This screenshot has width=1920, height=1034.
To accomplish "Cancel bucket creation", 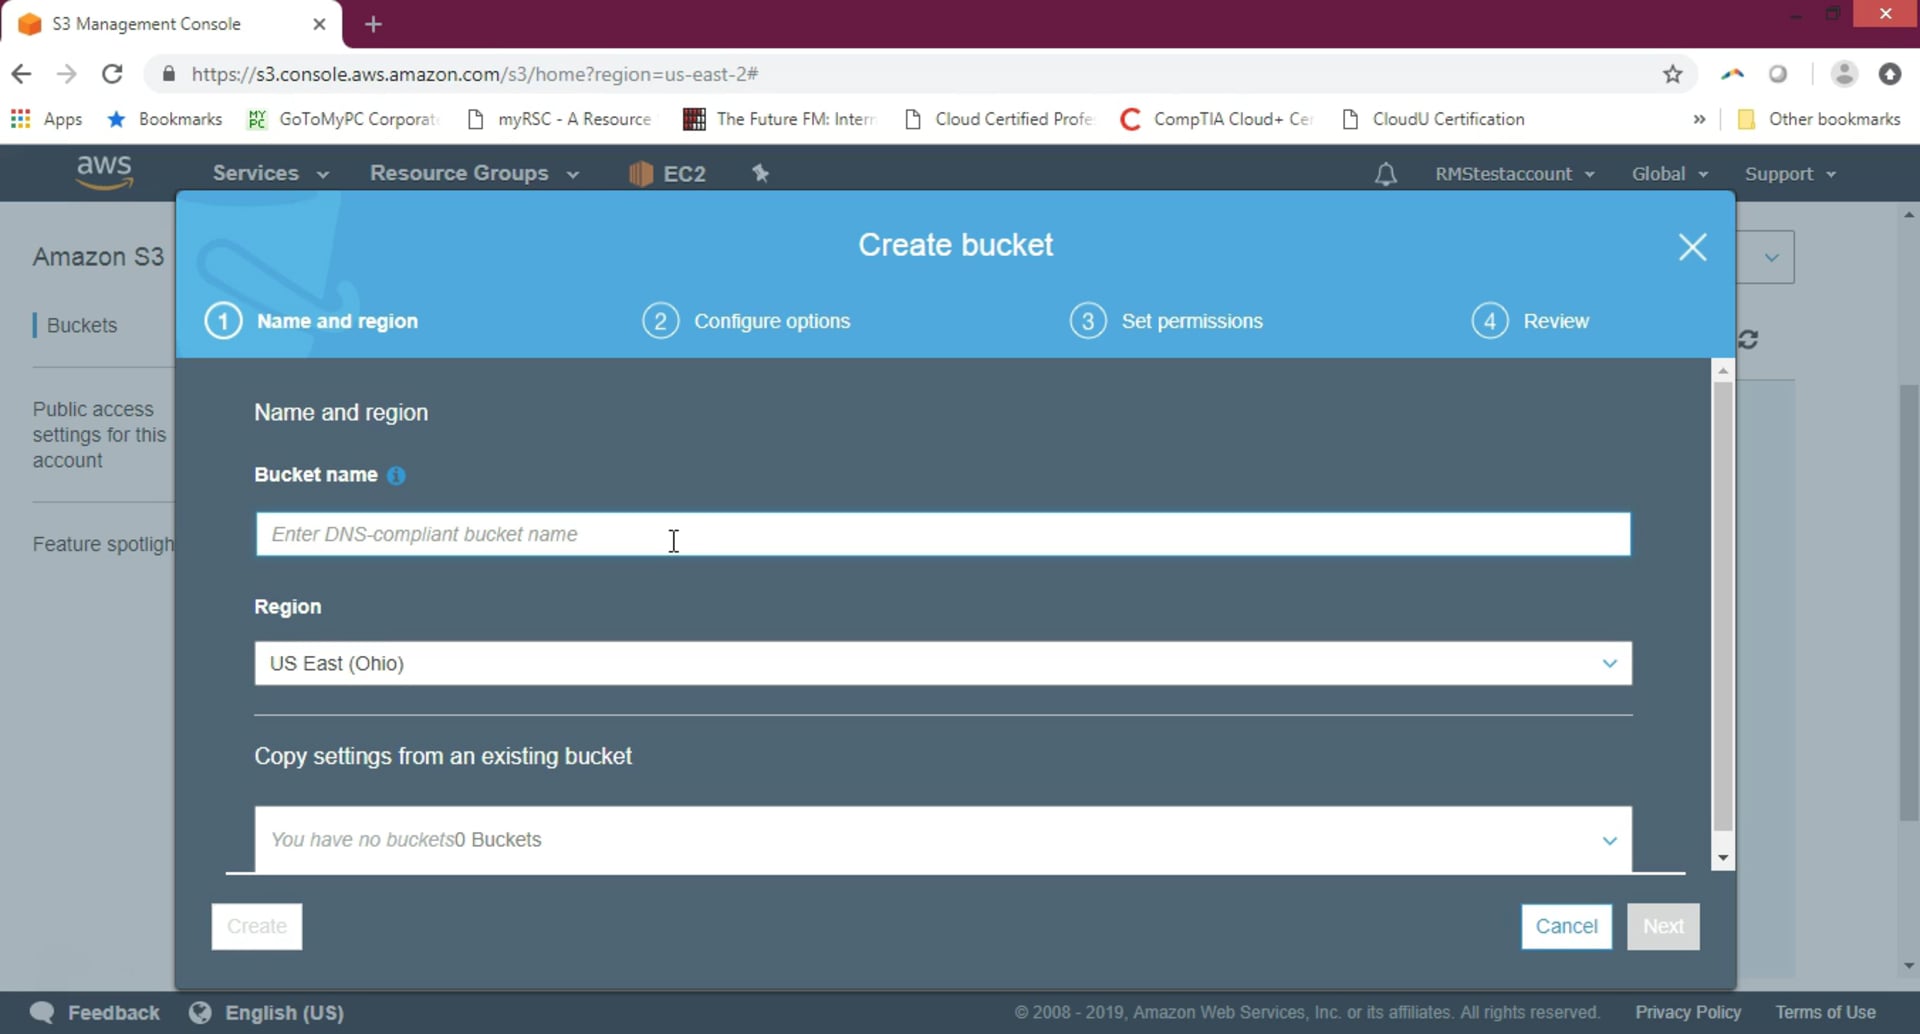I will [1566, 926].
